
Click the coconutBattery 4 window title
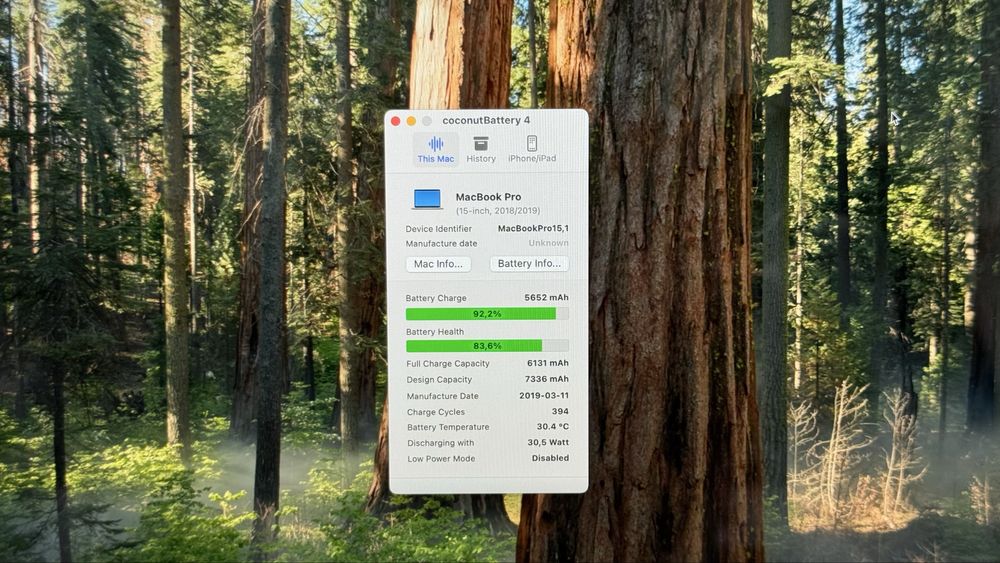point(486,120)
